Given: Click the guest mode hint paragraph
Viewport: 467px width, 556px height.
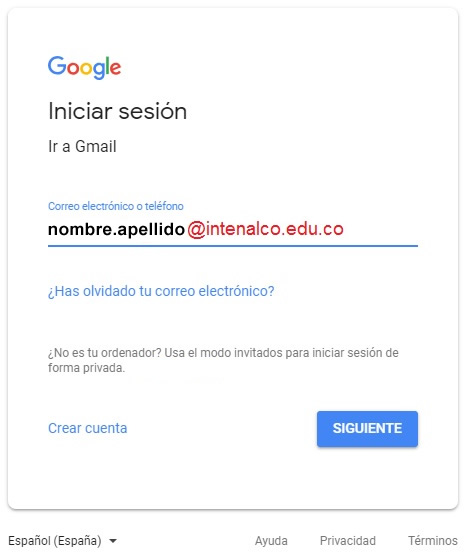Looking at the screenshot, I should click(223, 360).
